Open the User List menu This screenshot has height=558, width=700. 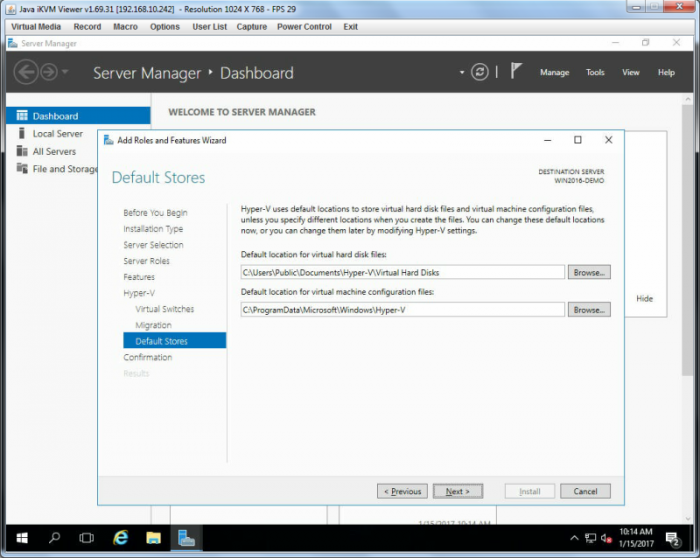pyautogui.click(x=209, y=27)
